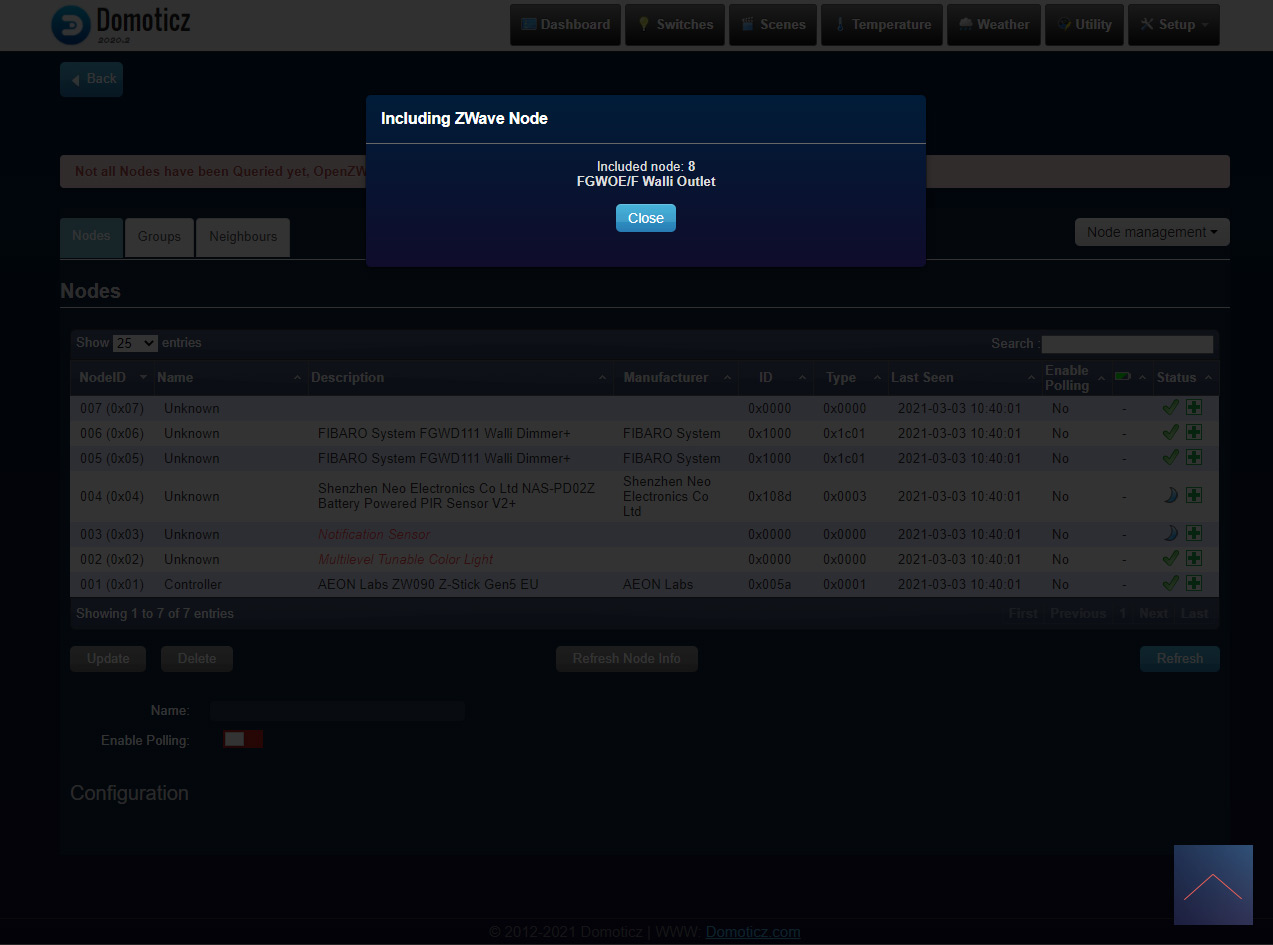Click the green plus icon for Controller node 001

[x=1194, y=583]
